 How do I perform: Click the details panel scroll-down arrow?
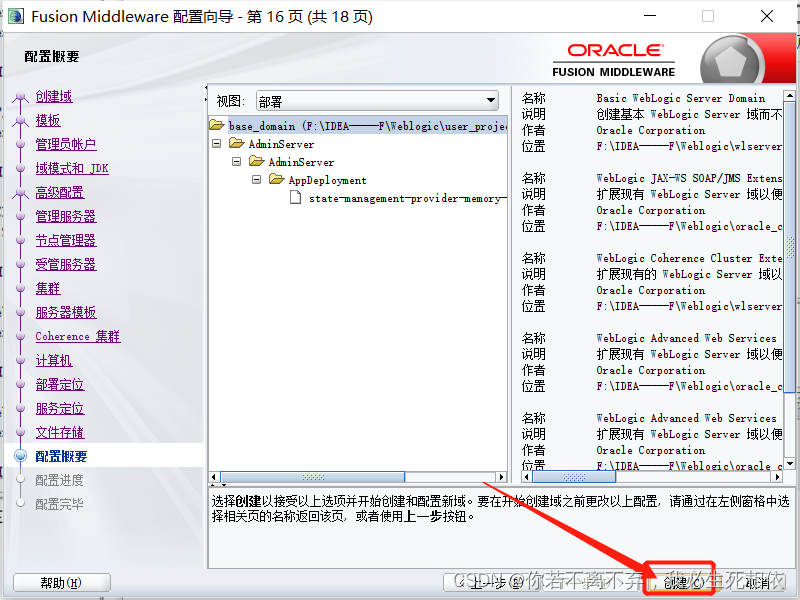(x=790, y=464)
